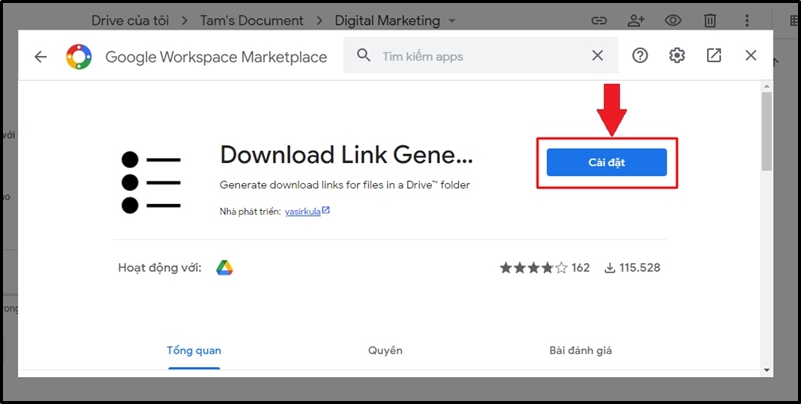801x404 pixels.
Task: Switch to the Tổng quan tab
Action: coord(194,351)
